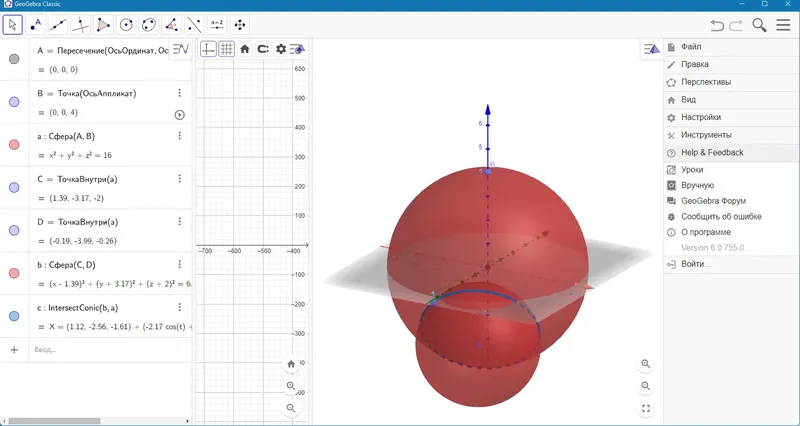Zoom in on the 3D view

646,364
